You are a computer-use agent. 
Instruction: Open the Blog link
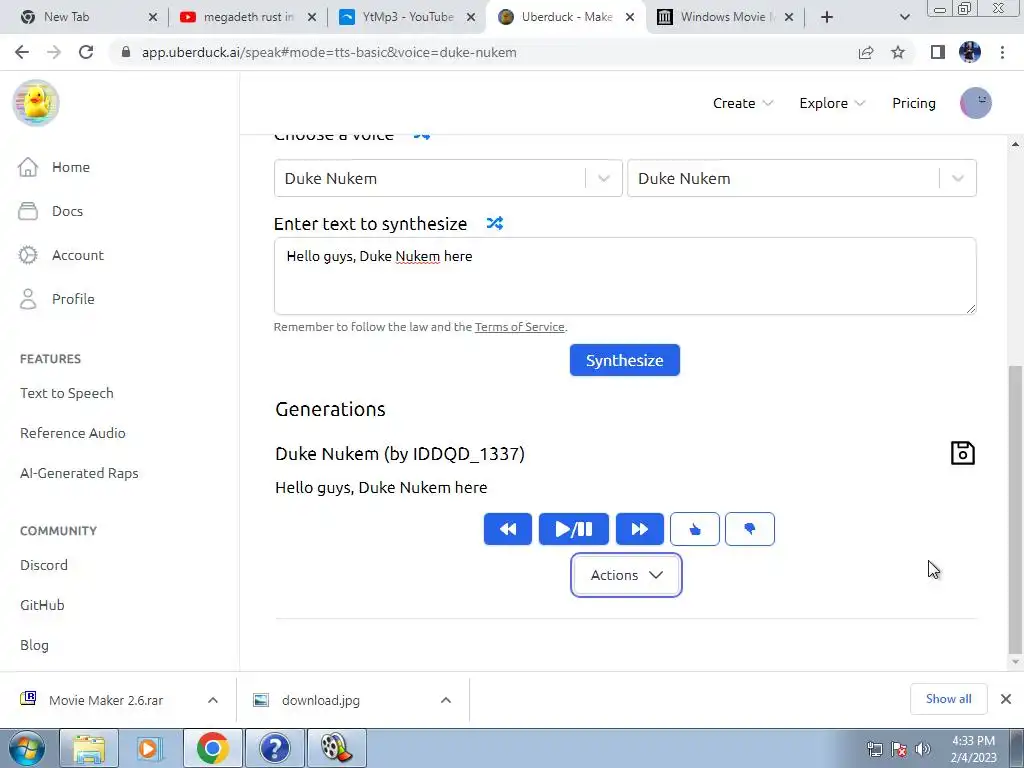tap(34, 645)
